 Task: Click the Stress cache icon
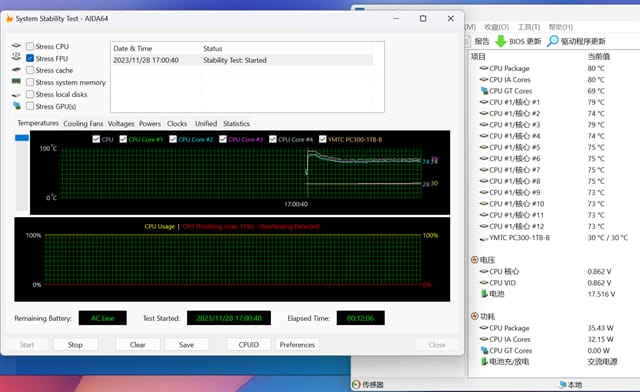coord(16,69)
